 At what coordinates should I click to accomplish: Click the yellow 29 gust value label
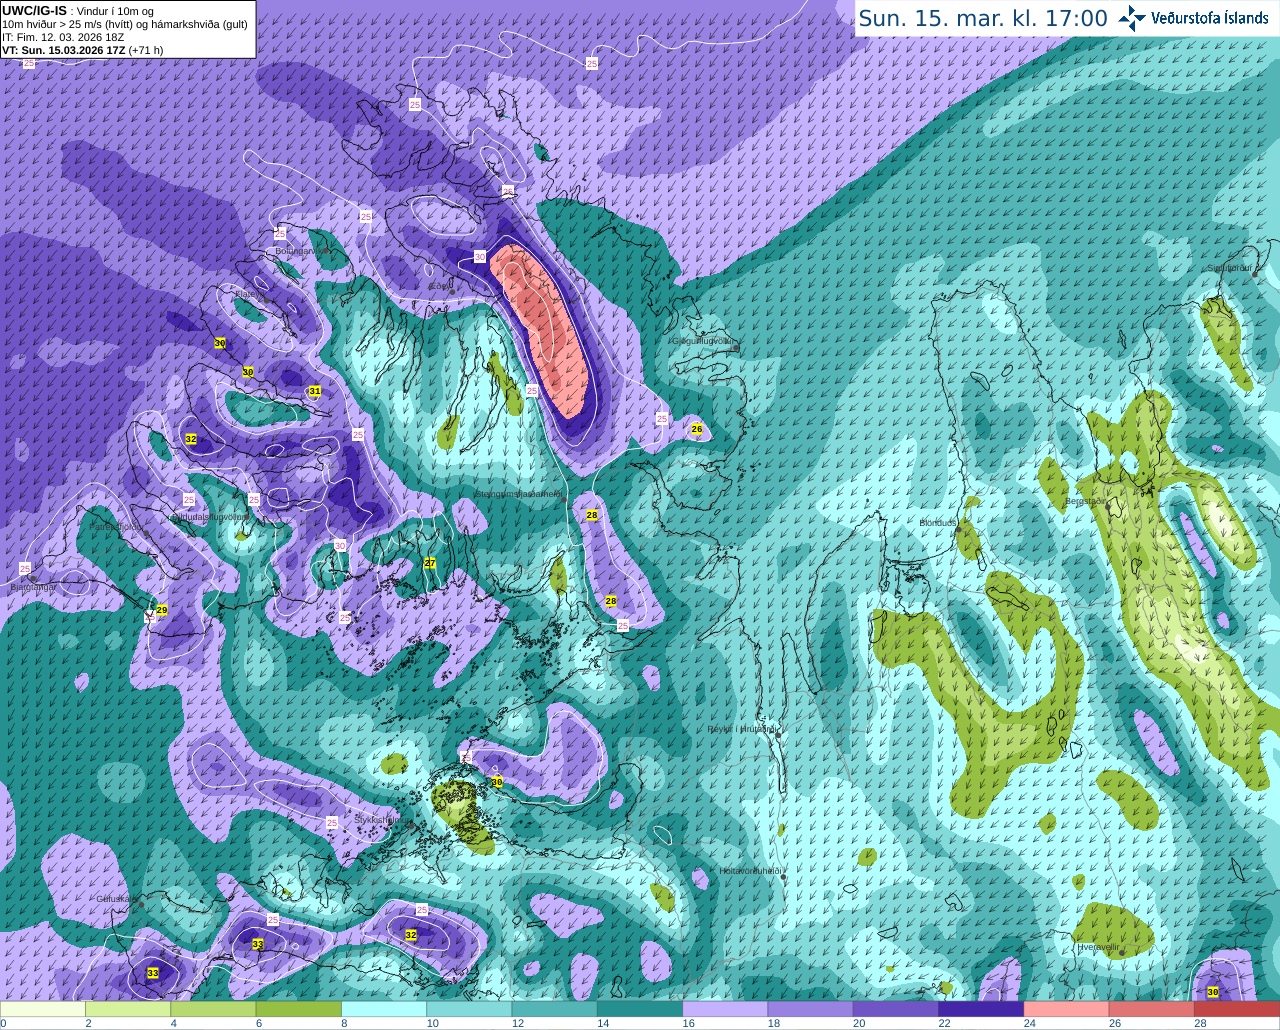162,610
